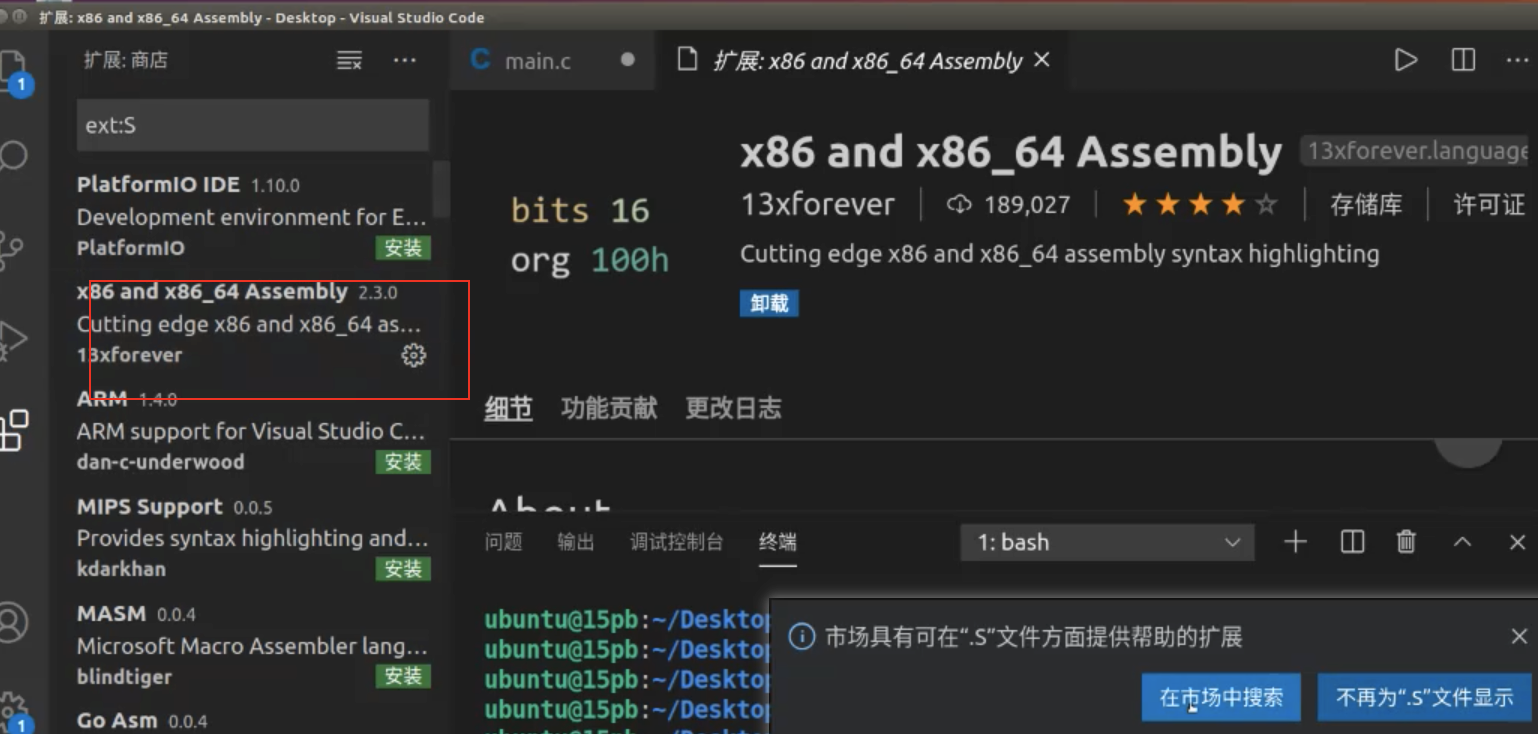
Task: Click the main.c unsaved dot indicator
Action: point(627,60)
